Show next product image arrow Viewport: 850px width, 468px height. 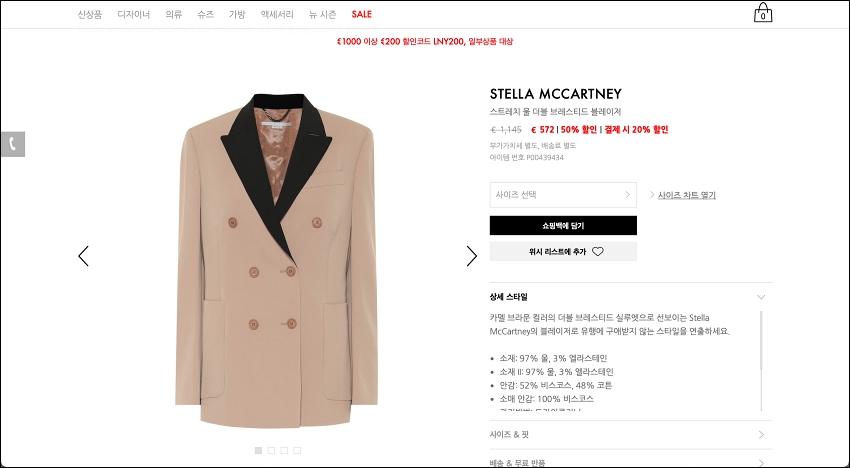click(x=472, y=256)
